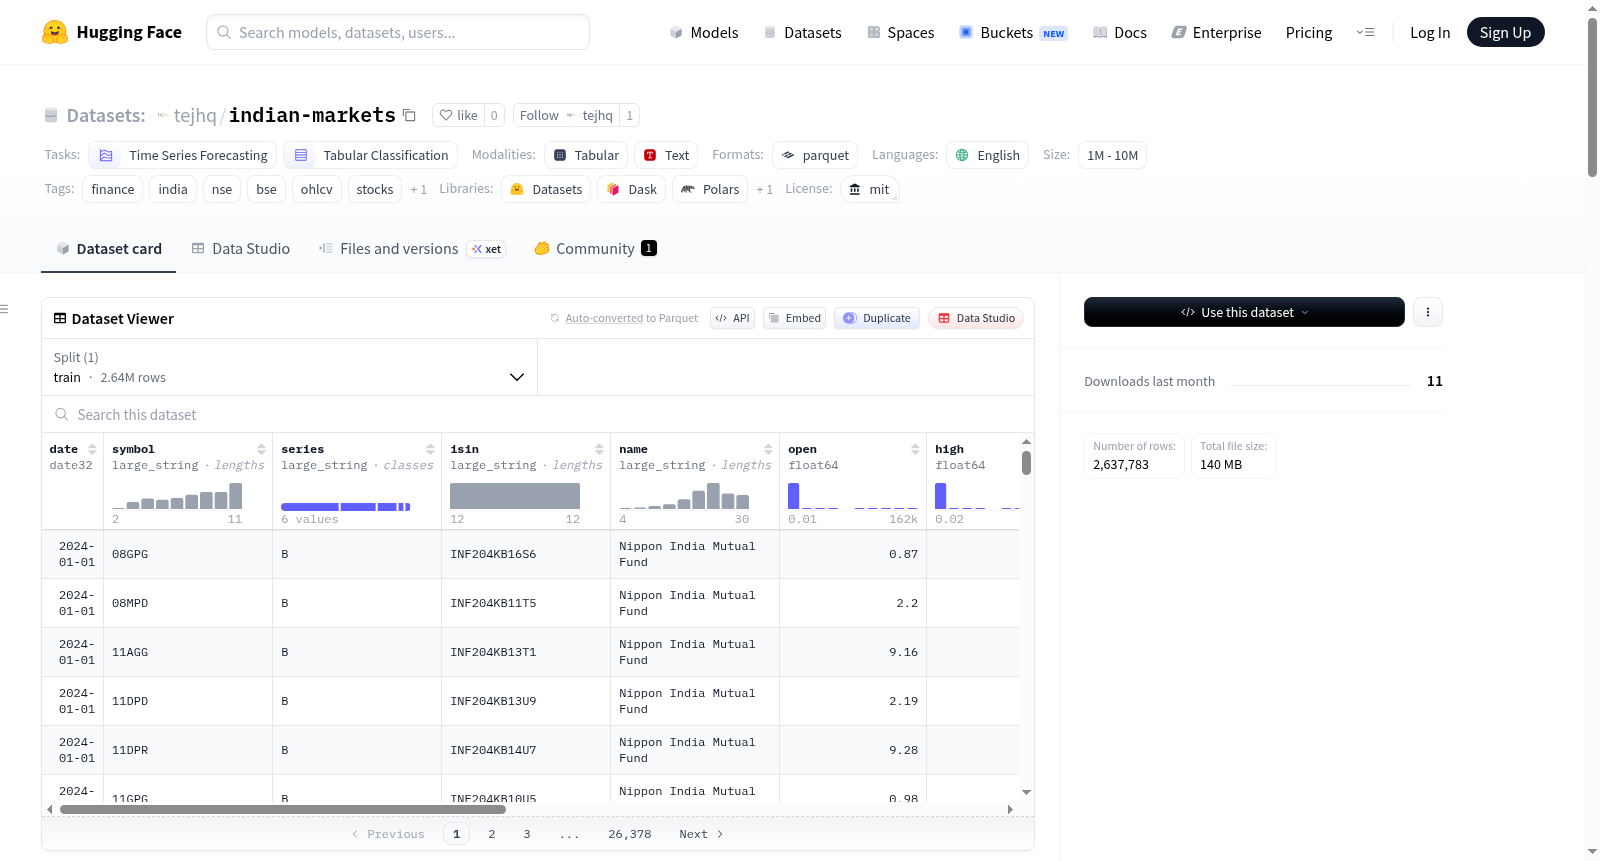Sort the open column using its sort arrows
1600x861 pixels.
pos(915,449)
